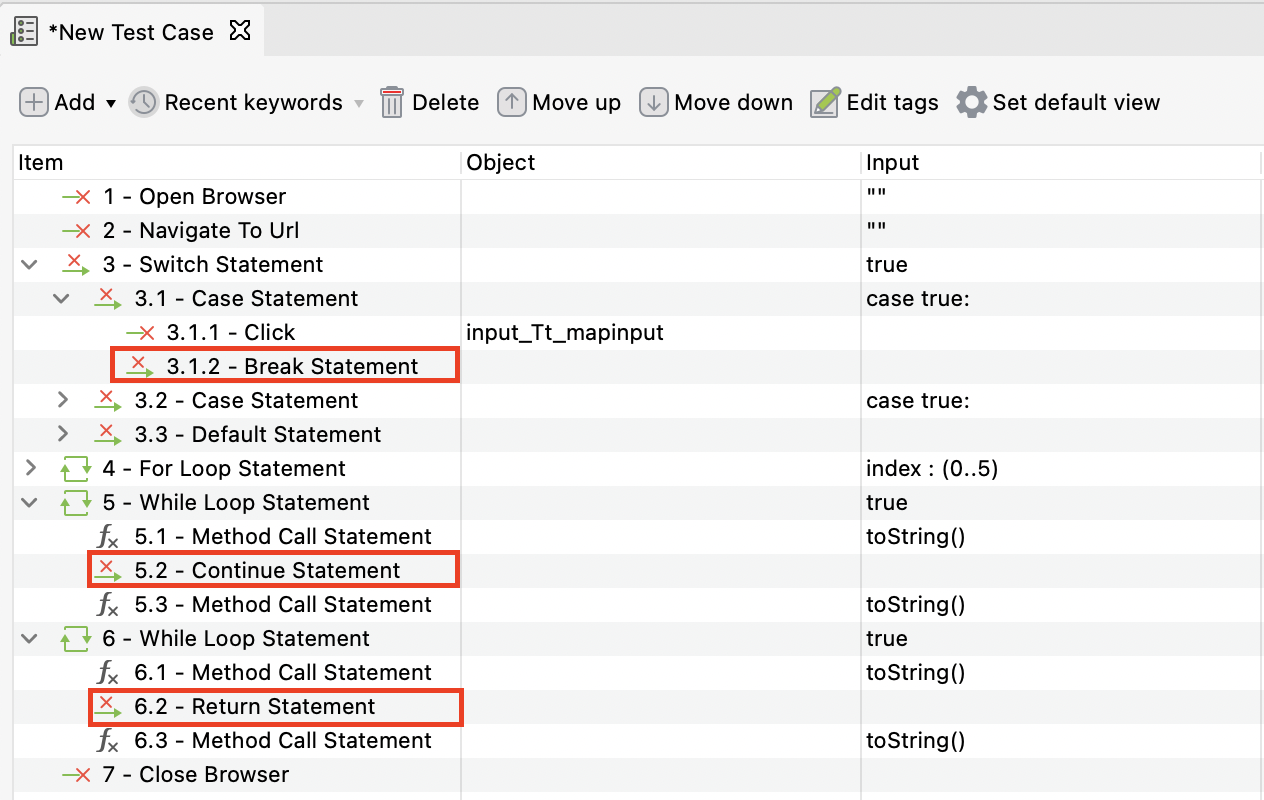Expand the 4 For Loop Statement node
The height and width of the screenshot is (800, 1264).
tap(29, 468)
